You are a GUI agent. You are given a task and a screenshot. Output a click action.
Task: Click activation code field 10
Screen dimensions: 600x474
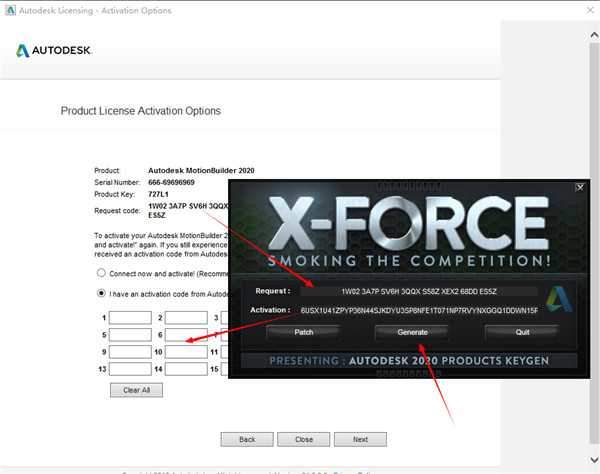186,352
